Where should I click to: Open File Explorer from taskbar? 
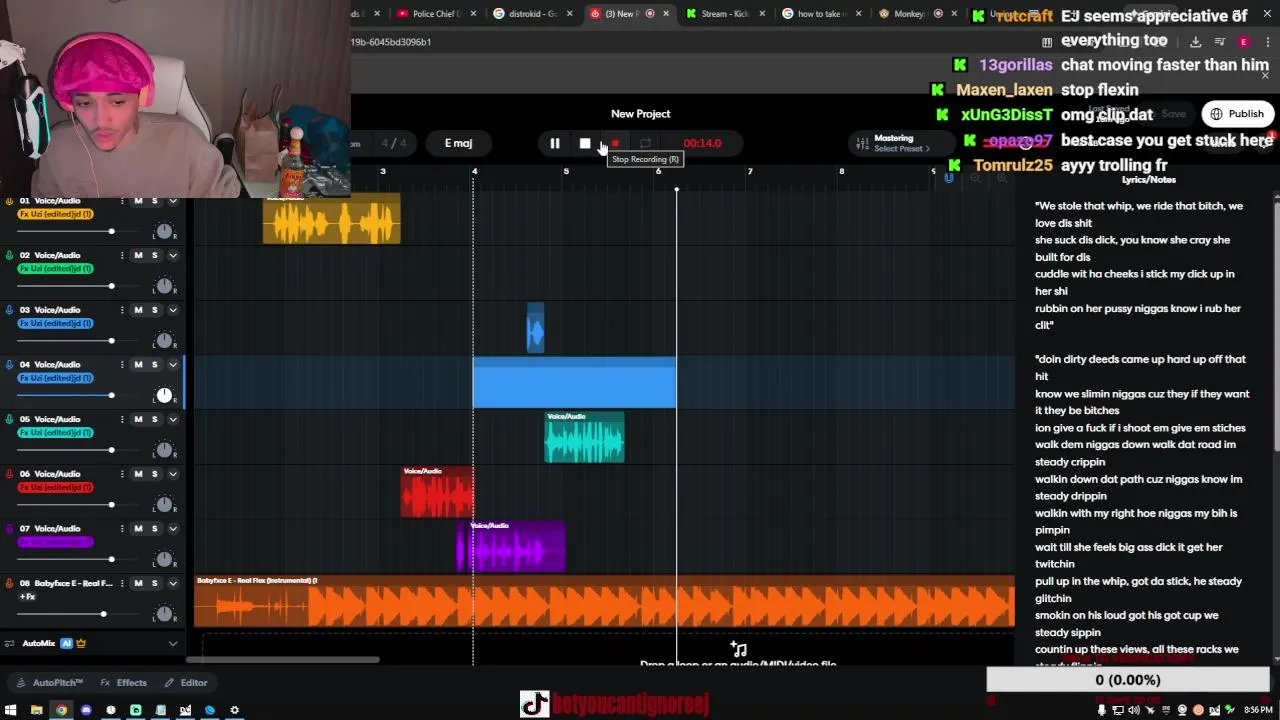37,710
